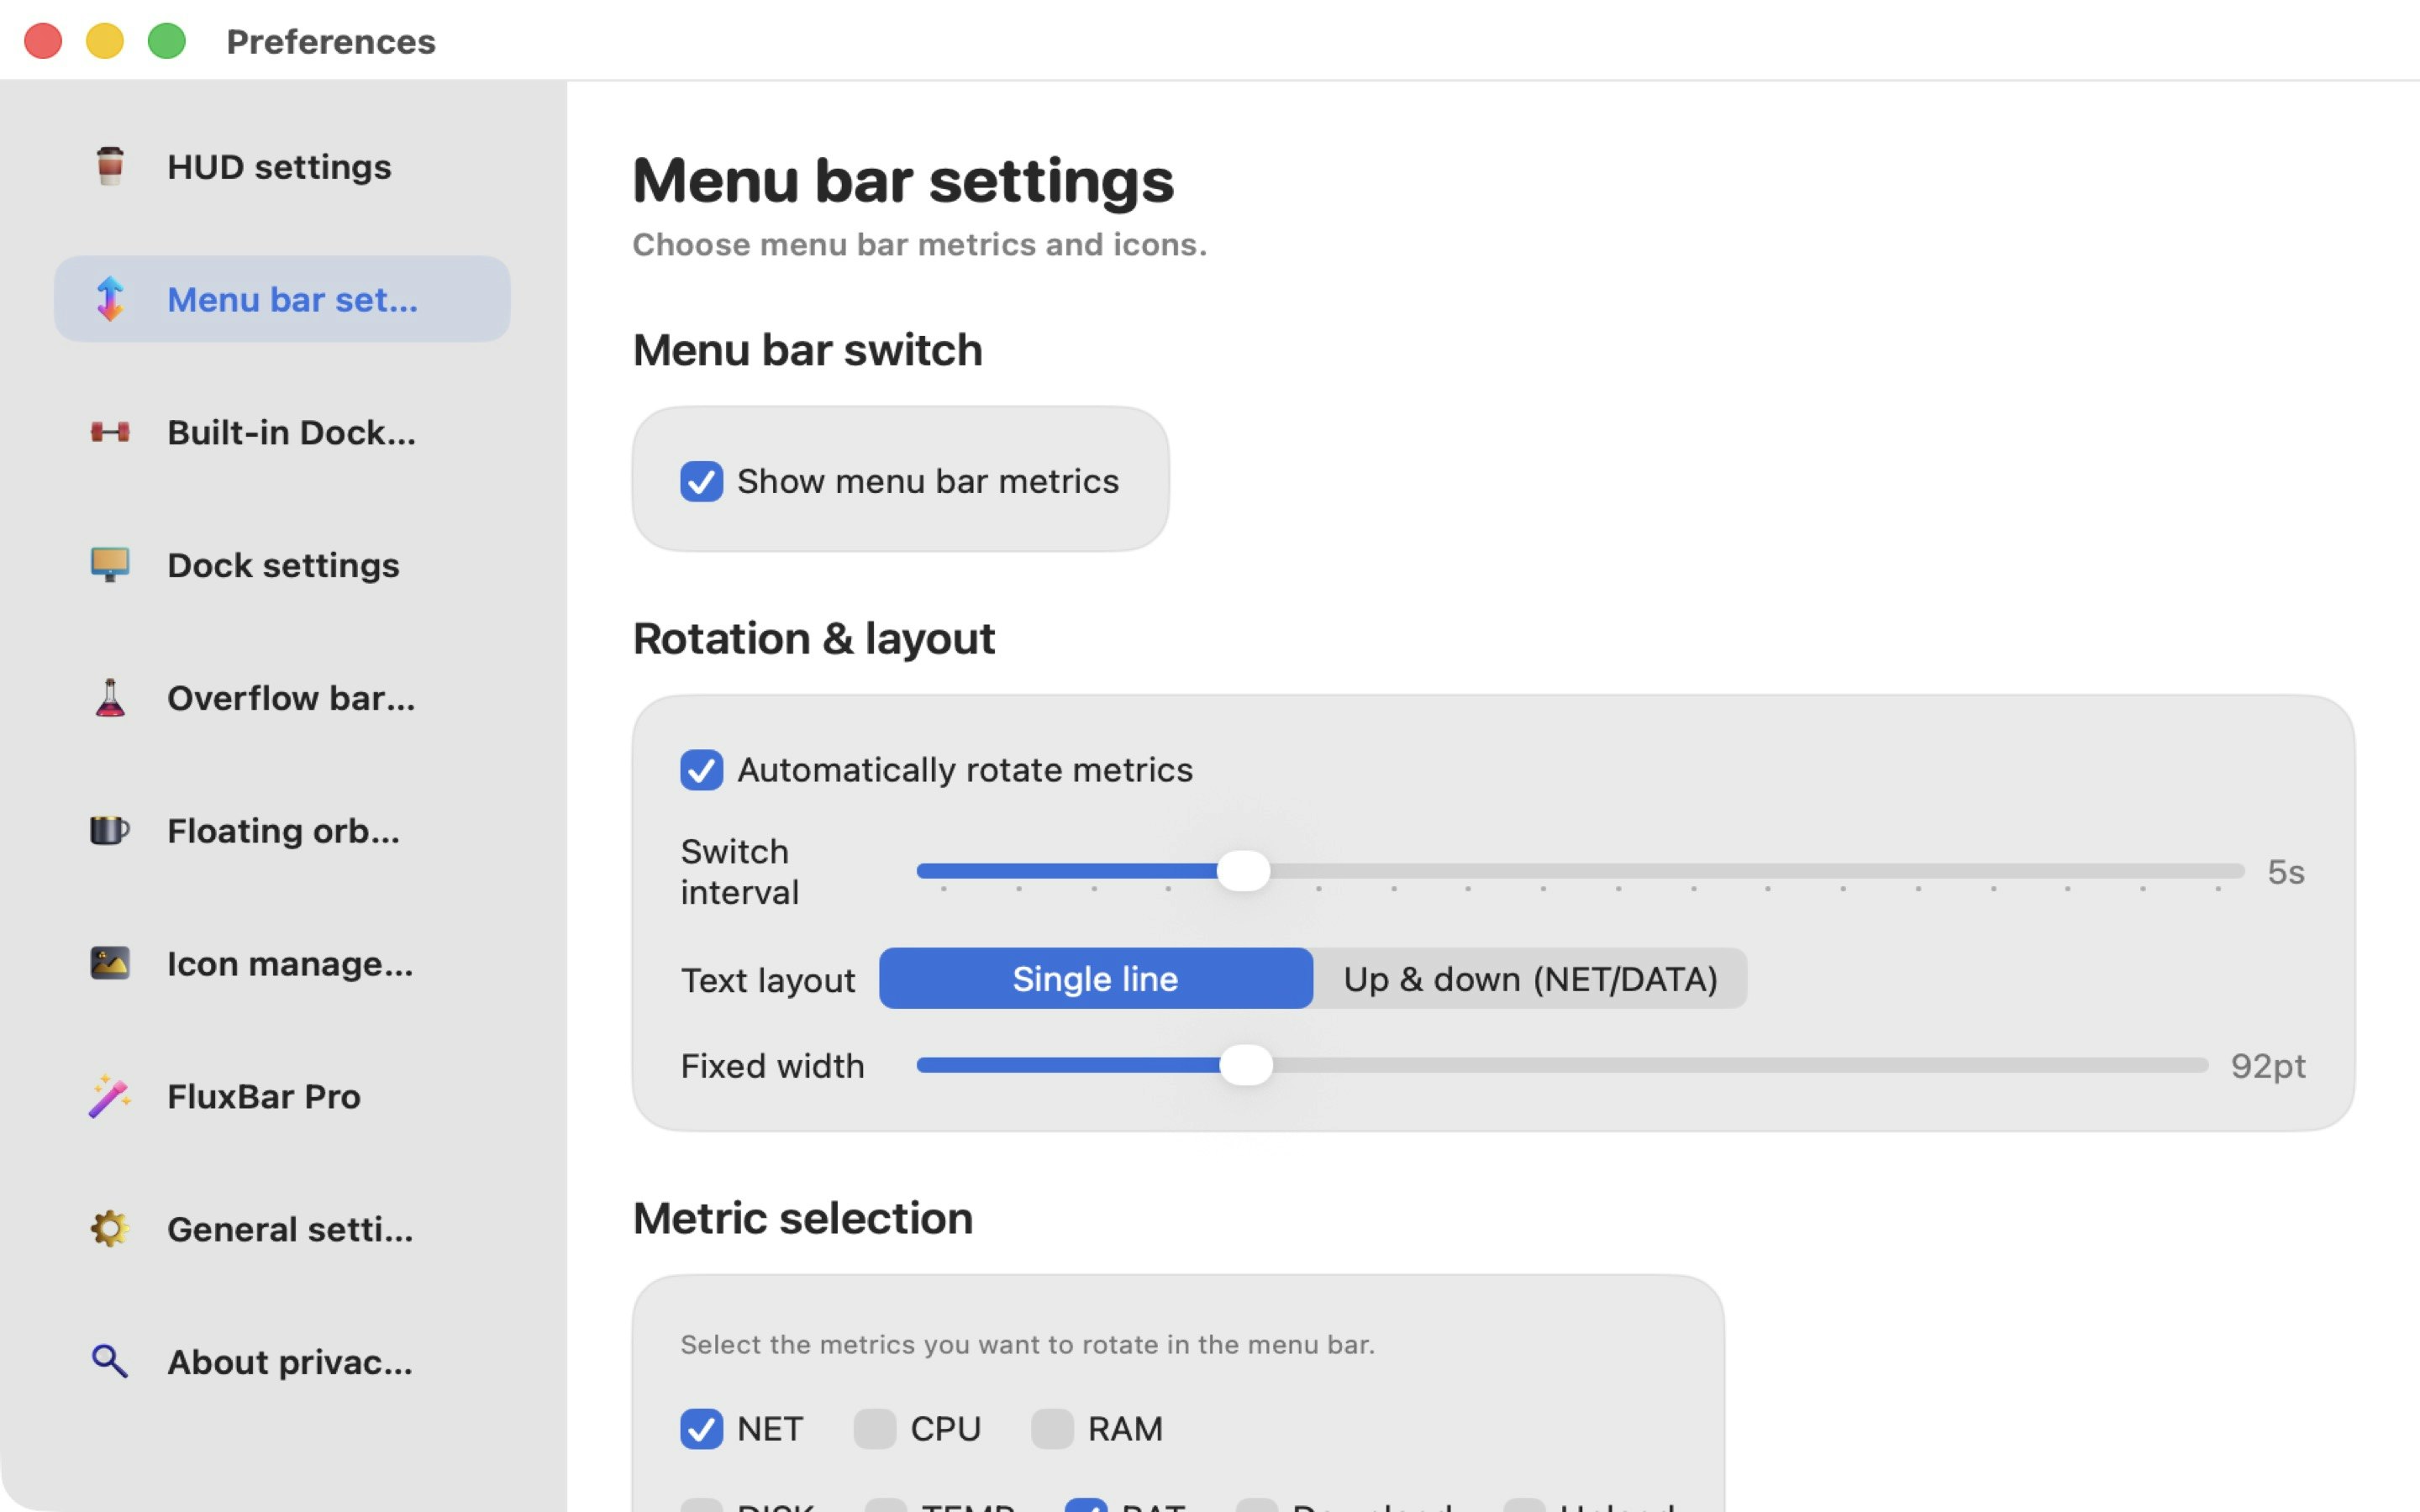Click the green zoom window button
2420x1512 pixels.
[167, 41]
